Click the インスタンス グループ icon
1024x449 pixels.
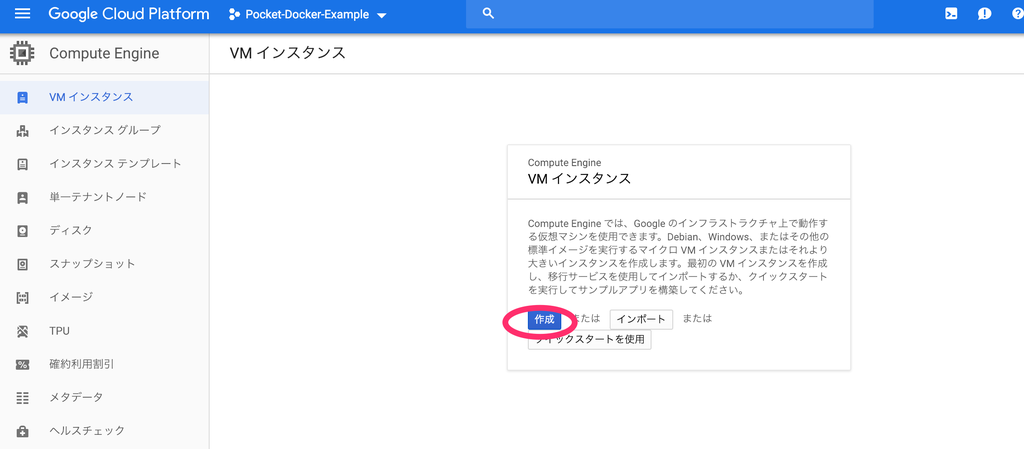22,131
